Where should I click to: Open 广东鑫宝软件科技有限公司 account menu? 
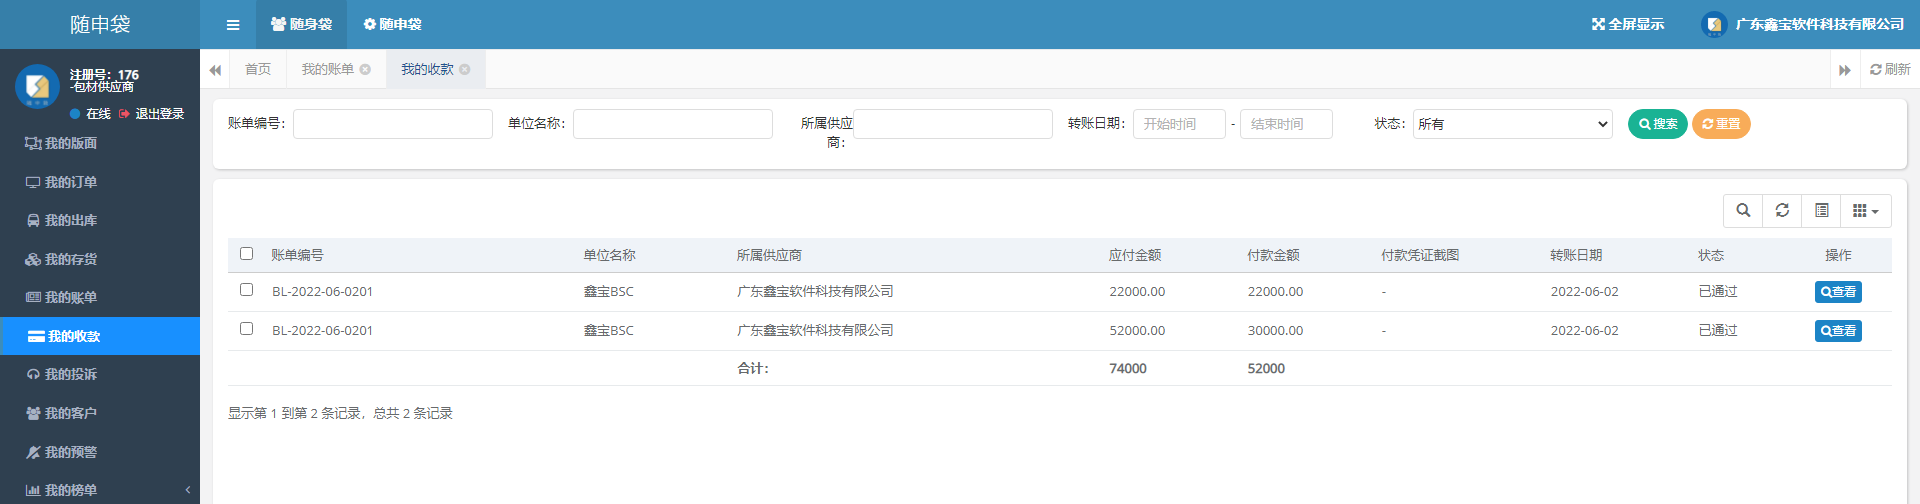pos(1803,24)
